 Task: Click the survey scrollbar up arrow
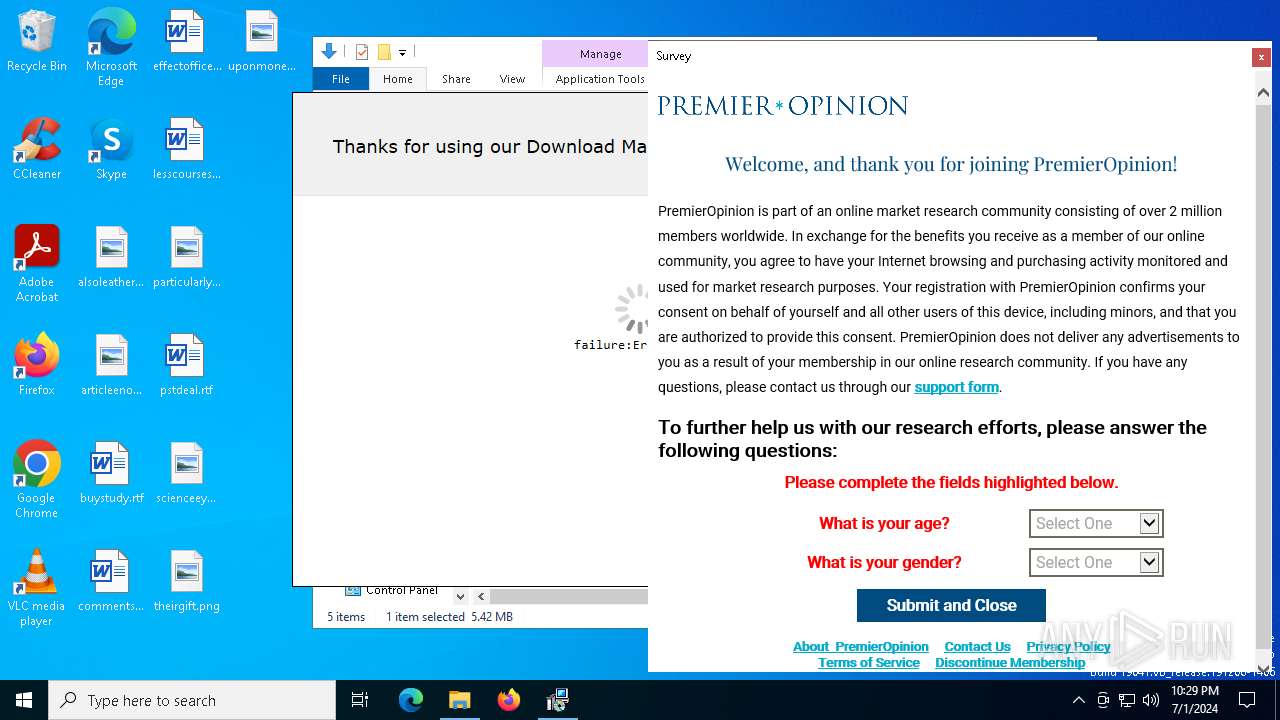tap(1264, 92)
